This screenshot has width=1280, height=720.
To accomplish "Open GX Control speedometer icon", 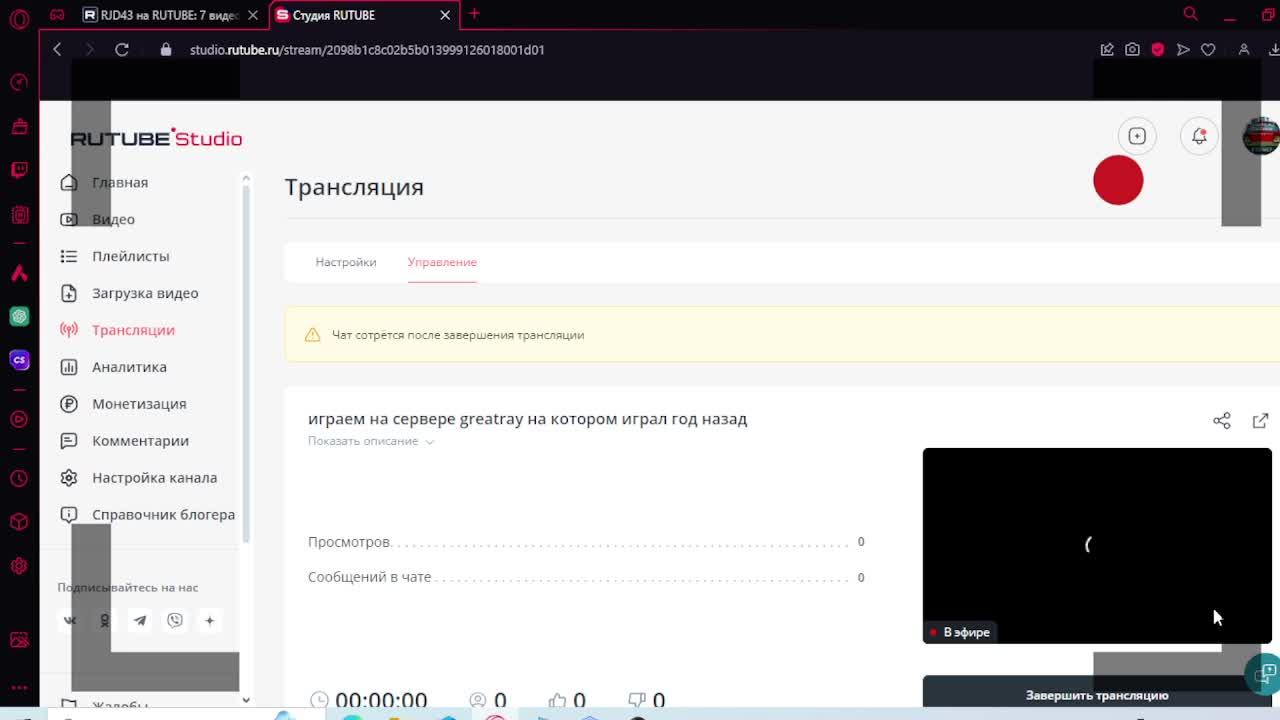I will coord(19,82).
